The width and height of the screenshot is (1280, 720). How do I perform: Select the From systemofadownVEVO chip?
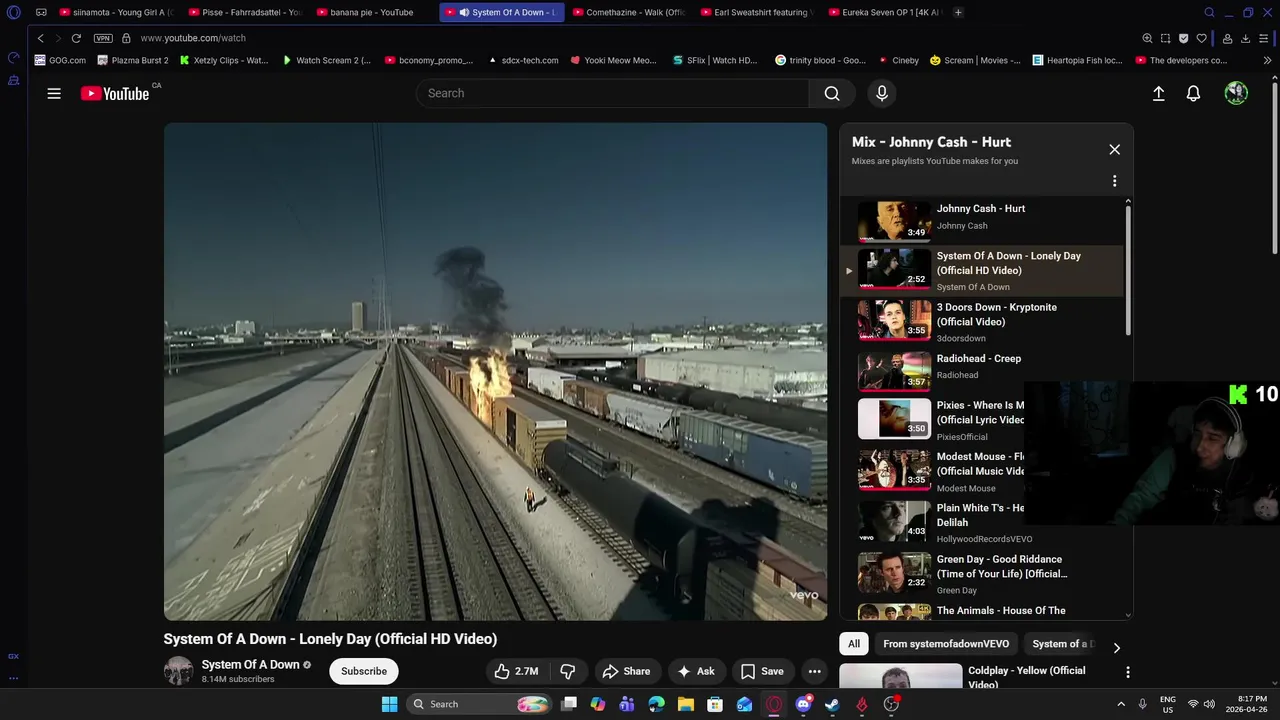(x=946, y=644)
